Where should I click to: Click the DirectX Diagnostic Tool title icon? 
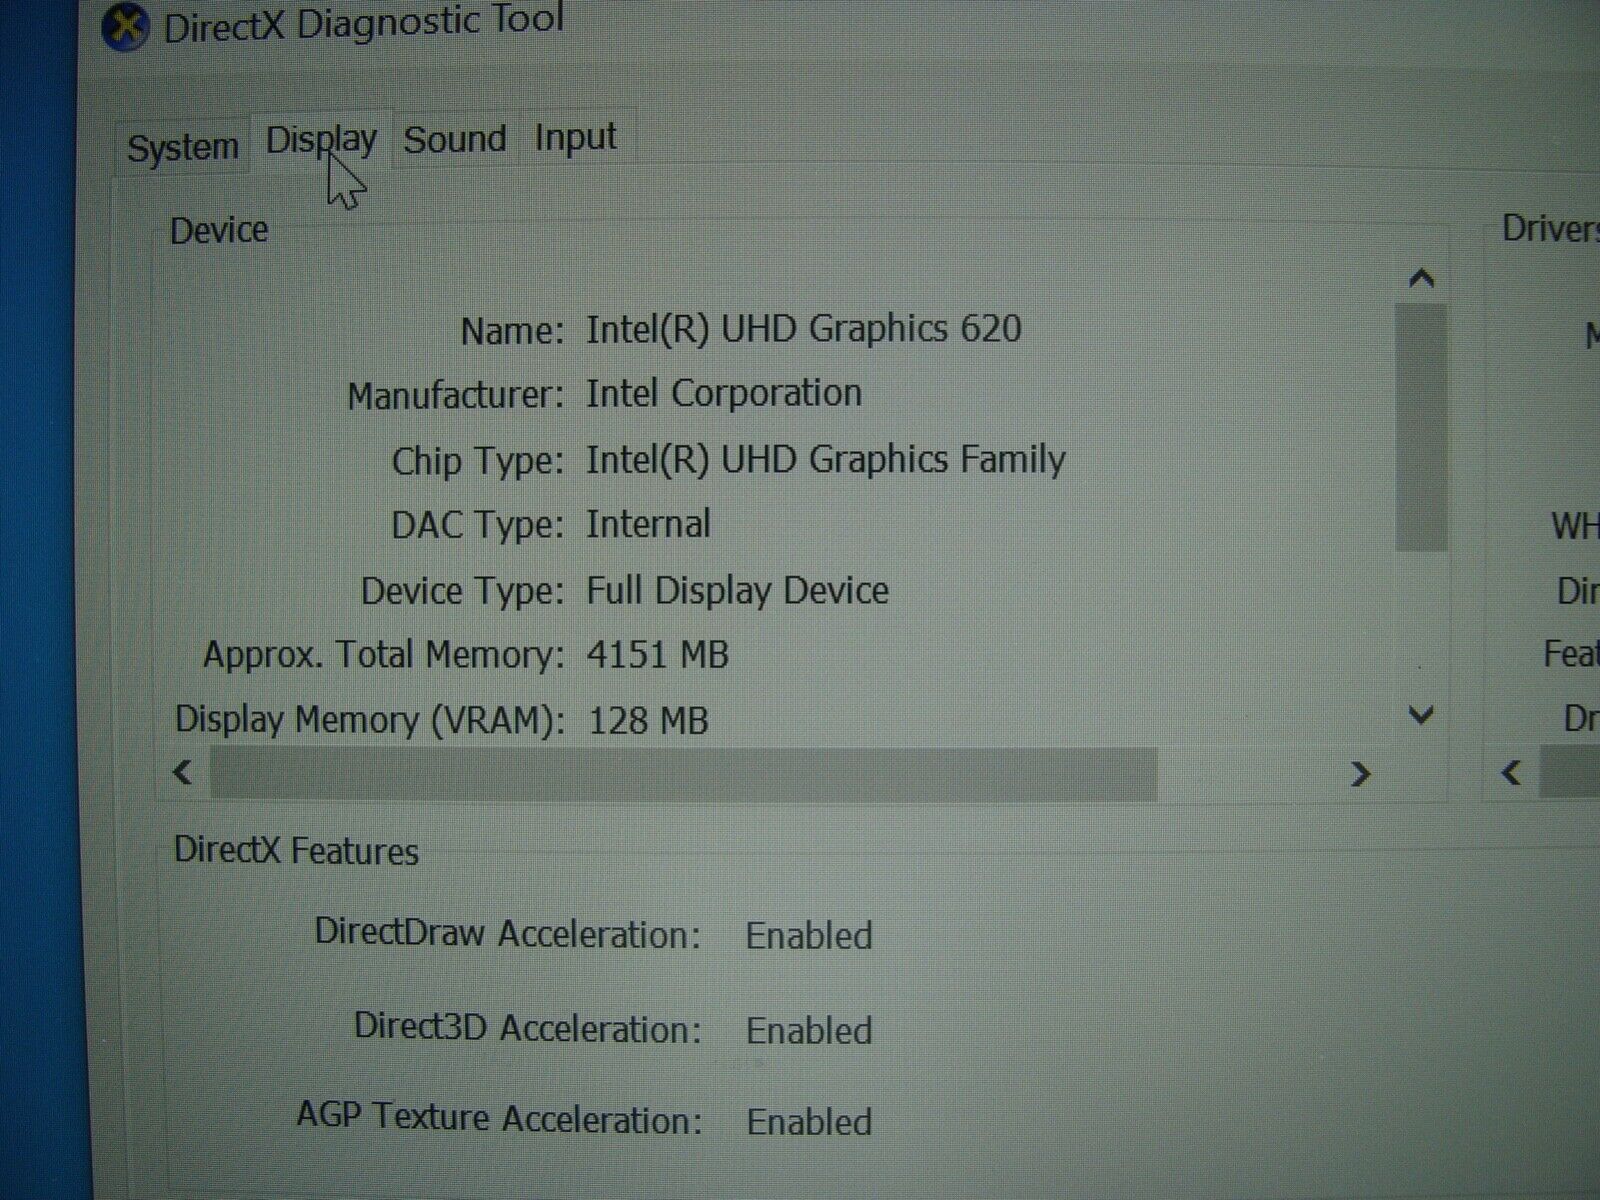pos(125,26)
